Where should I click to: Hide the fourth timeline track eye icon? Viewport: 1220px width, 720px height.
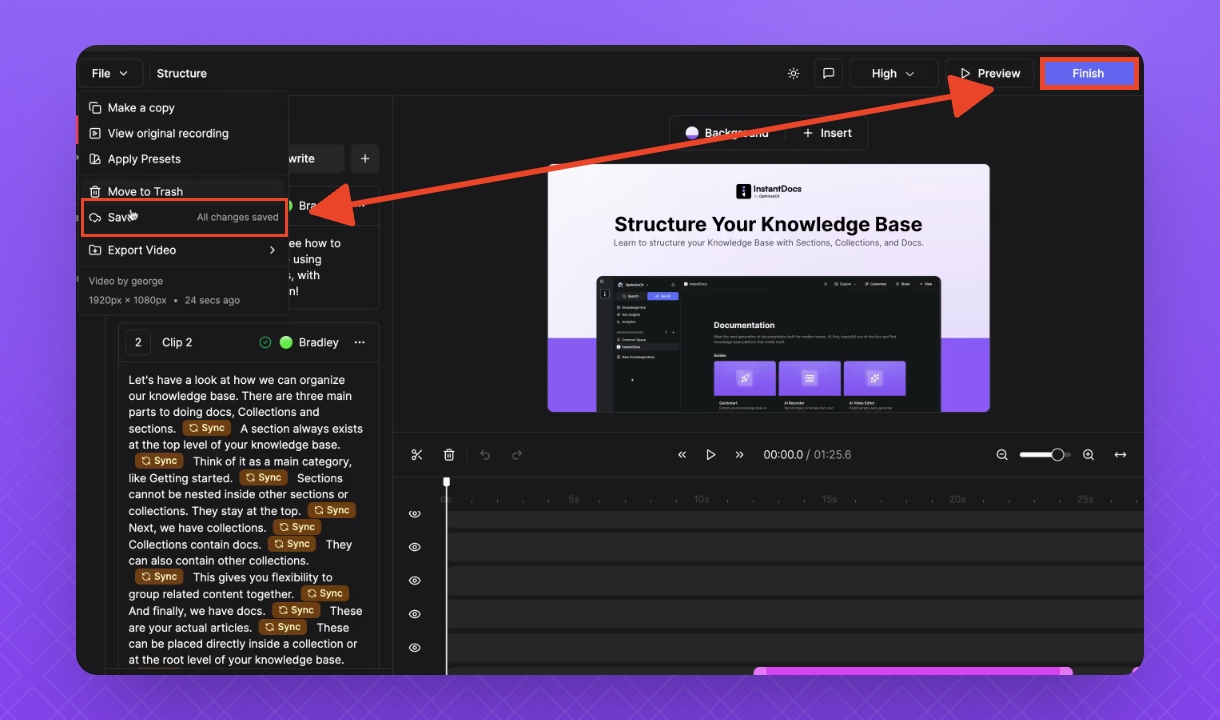(x=414, y=614)
